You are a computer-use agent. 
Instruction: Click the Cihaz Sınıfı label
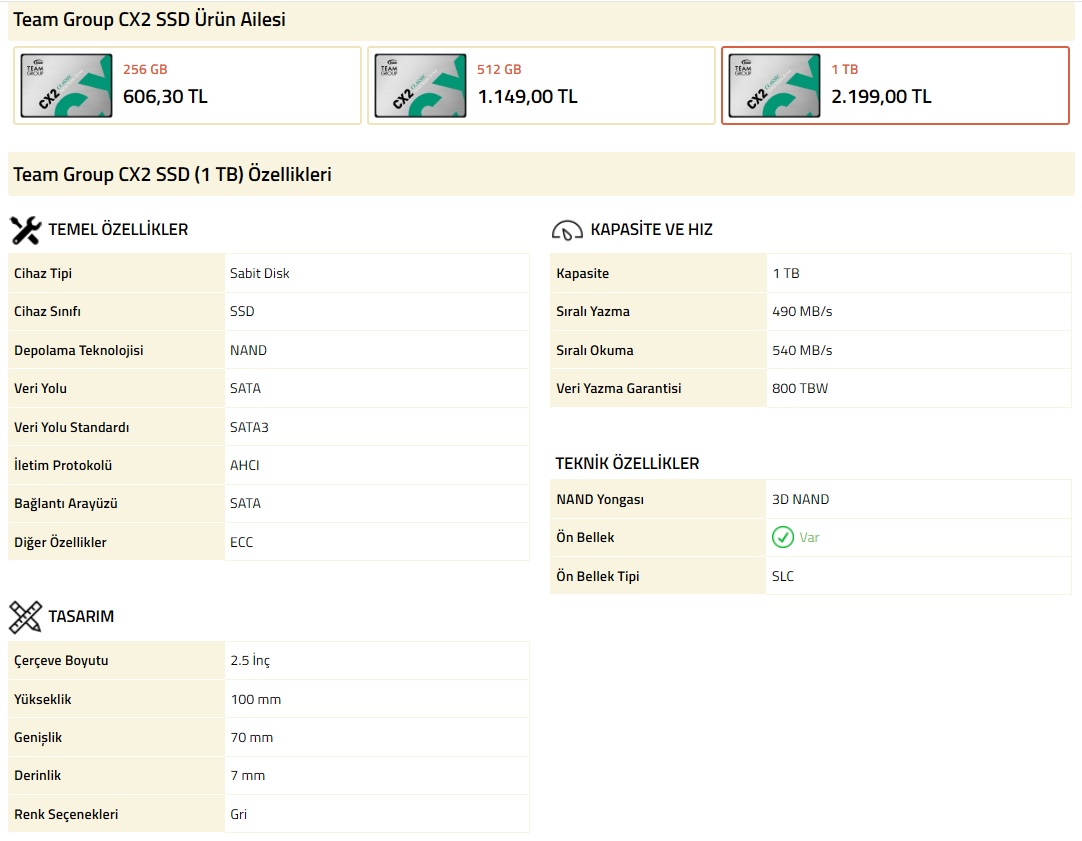(x=47, y=311)
